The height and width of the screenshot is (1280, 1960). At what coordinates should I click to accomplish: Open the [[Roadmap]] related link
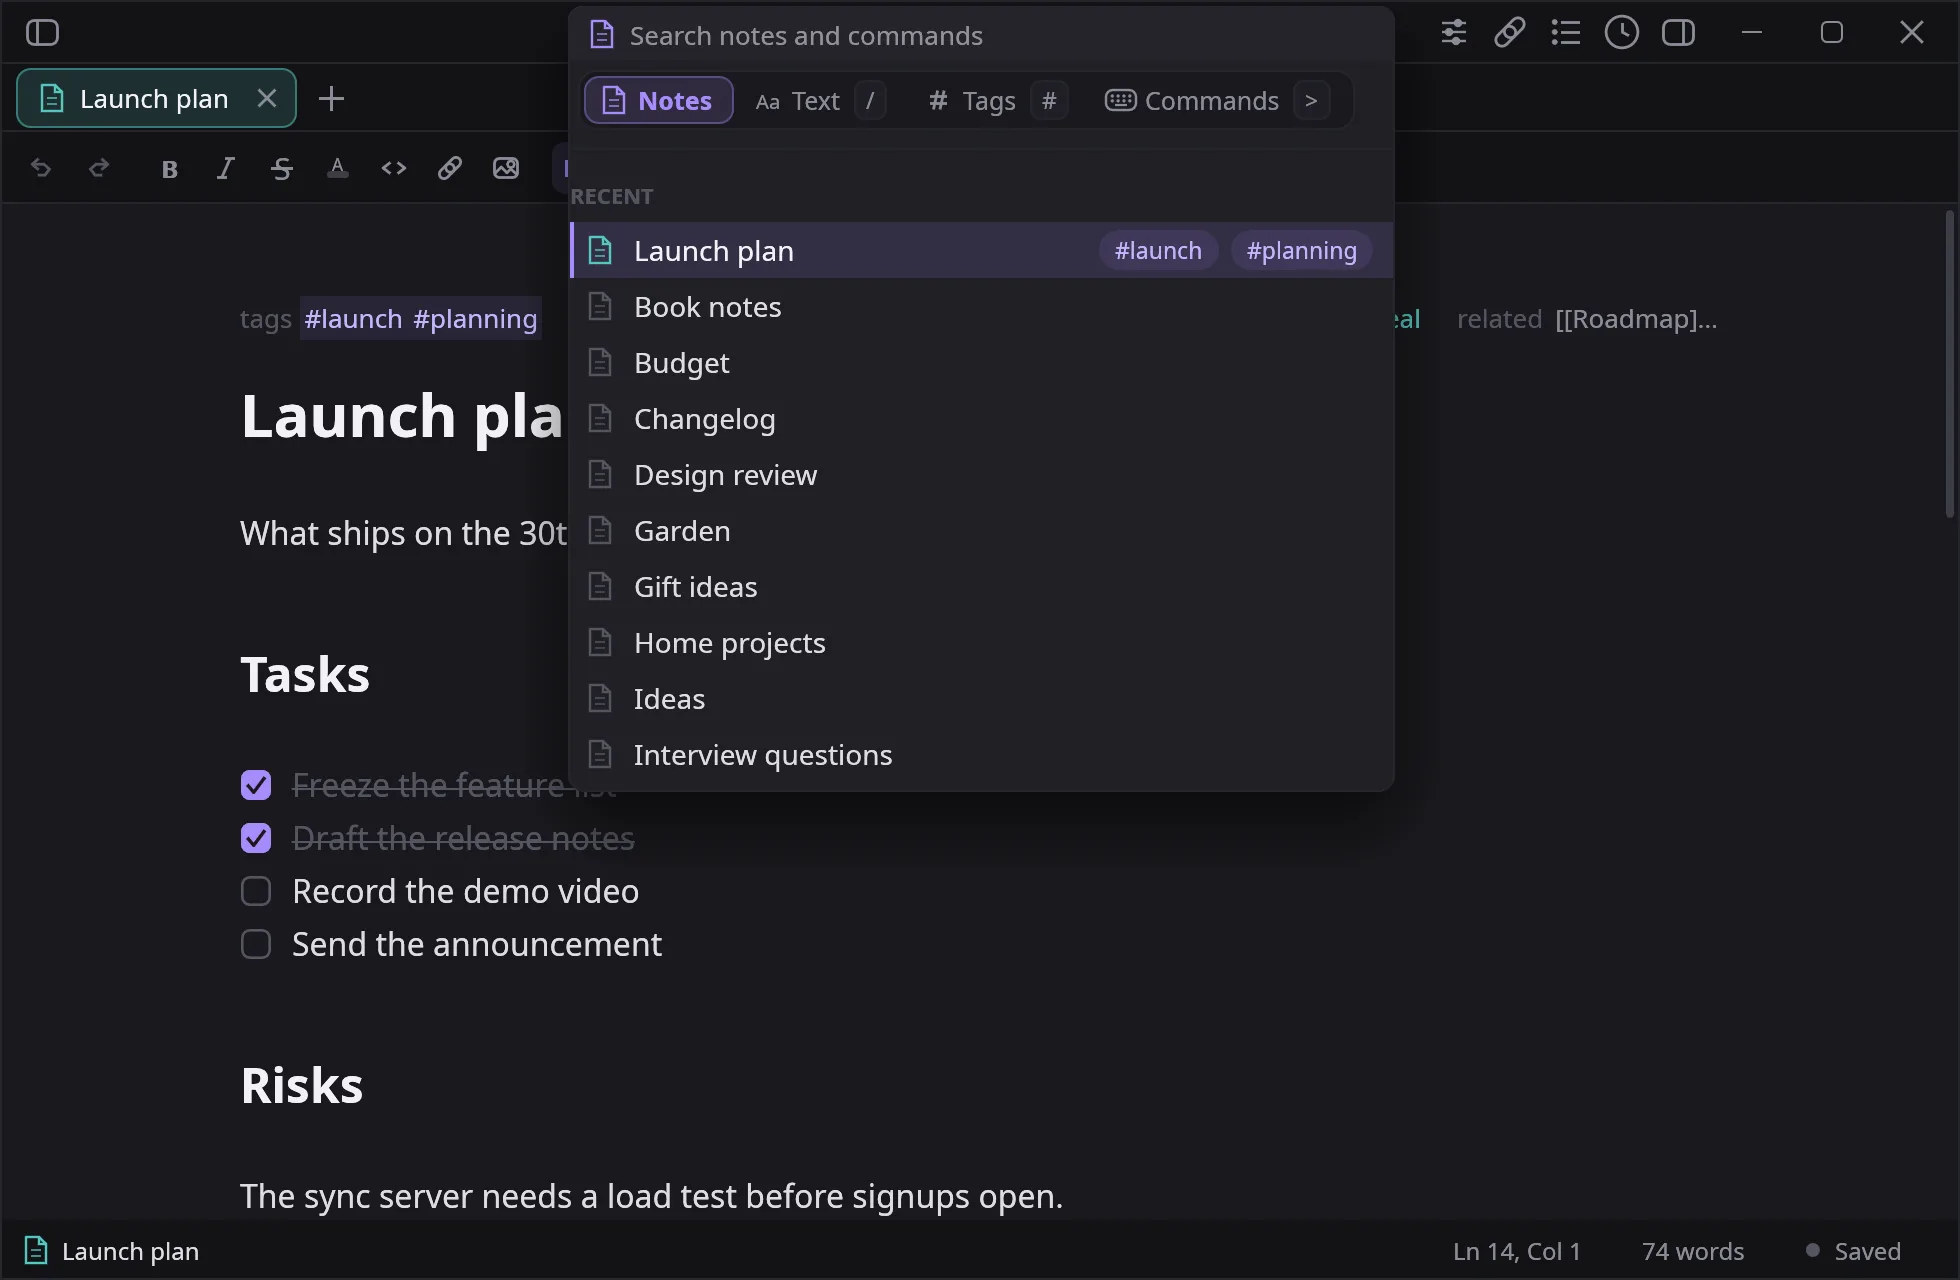(1636, 319)
